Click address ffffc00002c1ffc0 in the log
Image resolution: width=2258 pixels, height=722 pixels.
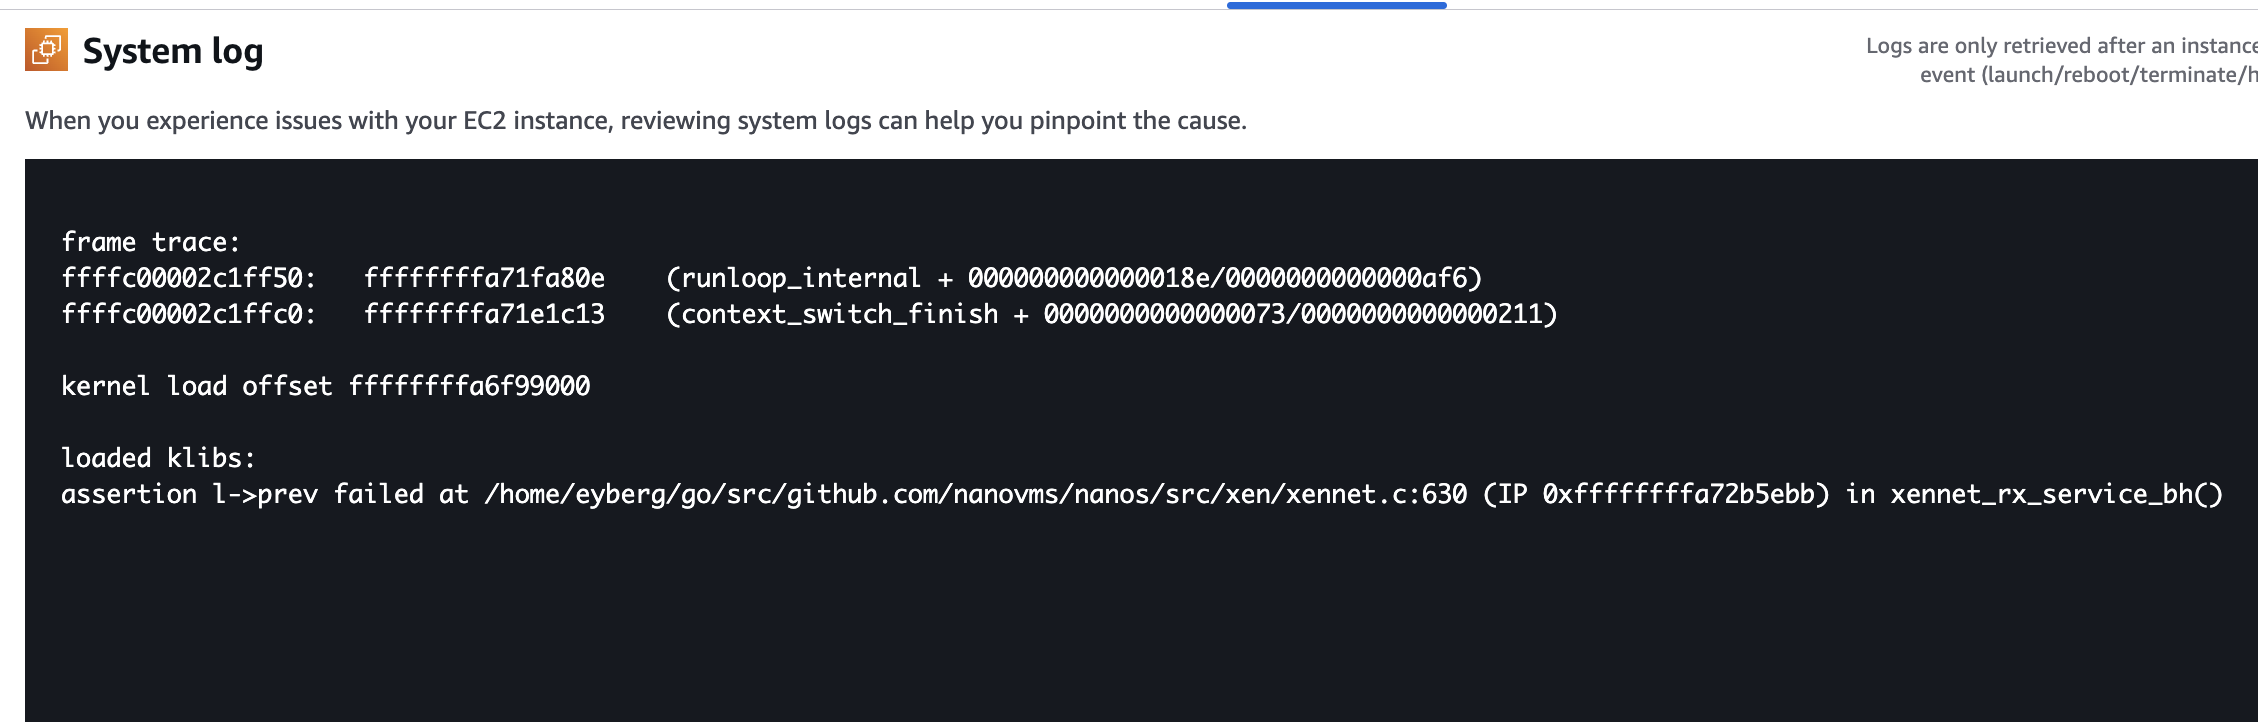click(x=189, y=314)
